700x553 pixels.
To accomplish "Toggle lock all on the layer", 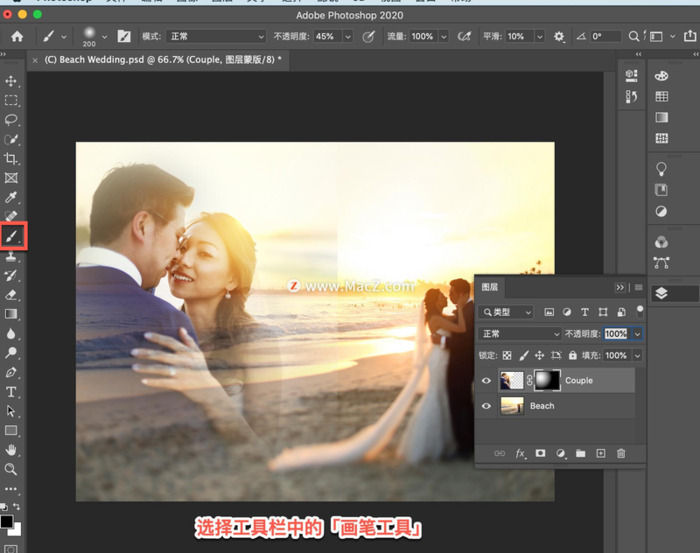I will [x=572, y=355].
